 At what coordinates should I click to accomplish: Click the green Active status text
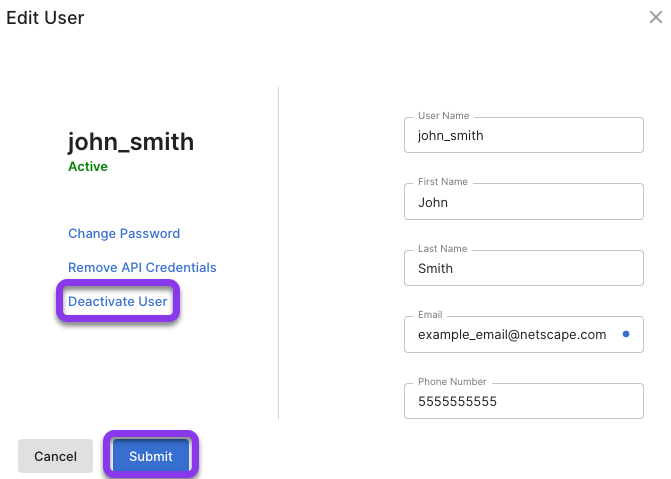point(88,166)
